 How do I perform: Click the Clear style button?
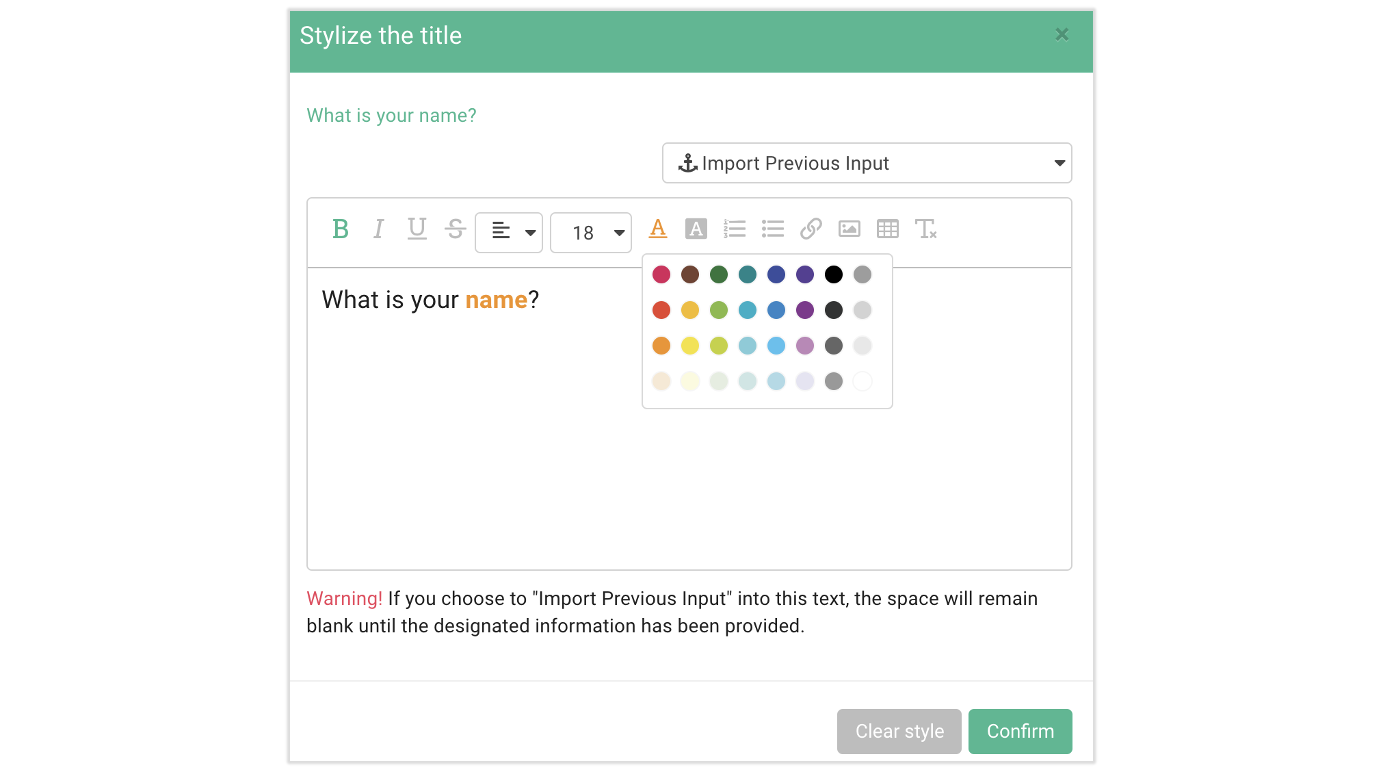pos(898,731)
